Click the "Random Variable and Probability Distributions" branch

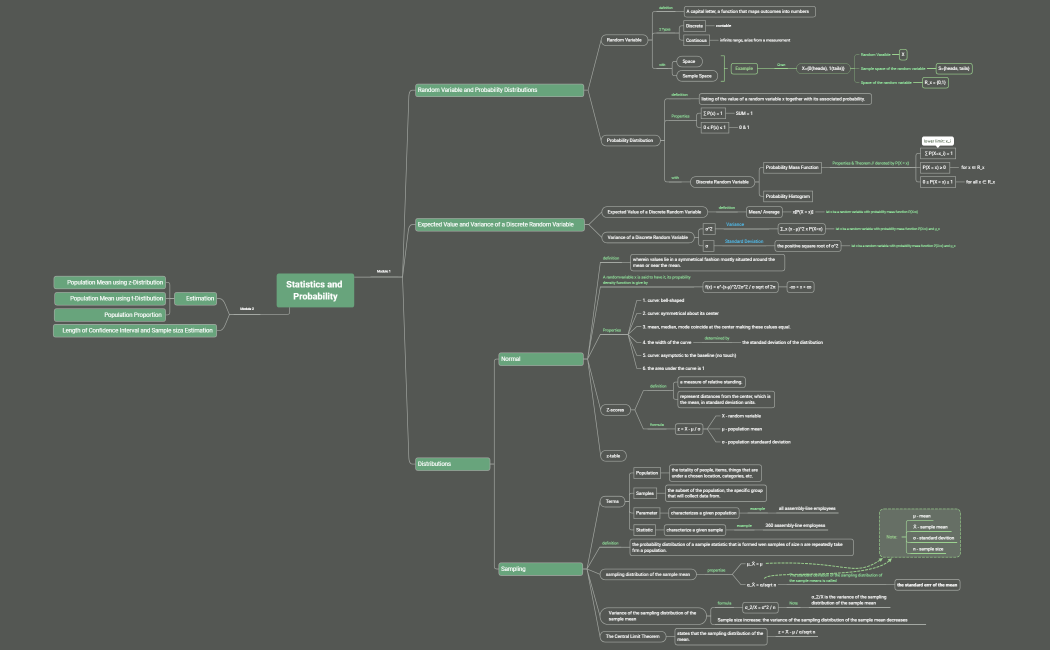498,88
